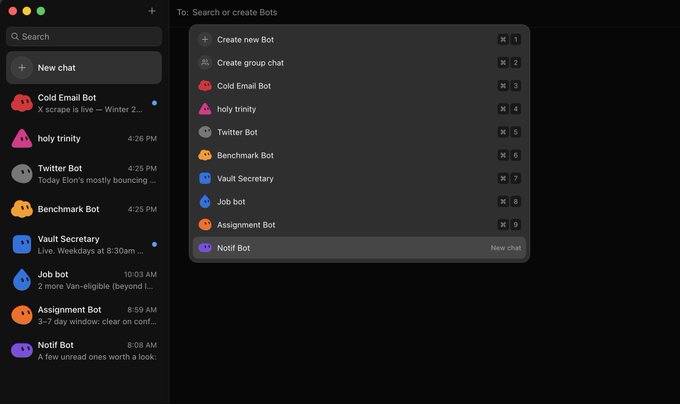Click pink holy trinity icon in dropdown

[x=205, y=109]
